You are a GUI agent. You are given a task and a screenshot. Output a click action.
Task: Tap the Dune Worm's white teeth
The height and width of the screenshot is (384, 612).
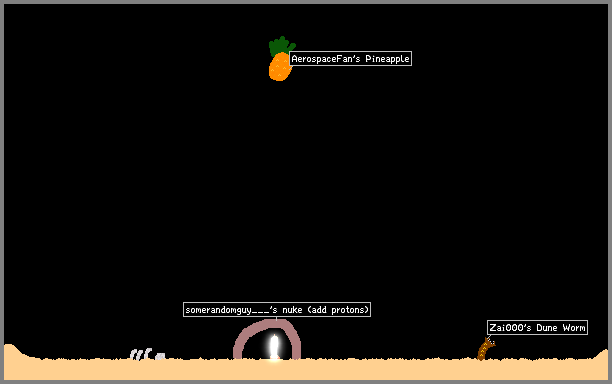tap(491, 342)
